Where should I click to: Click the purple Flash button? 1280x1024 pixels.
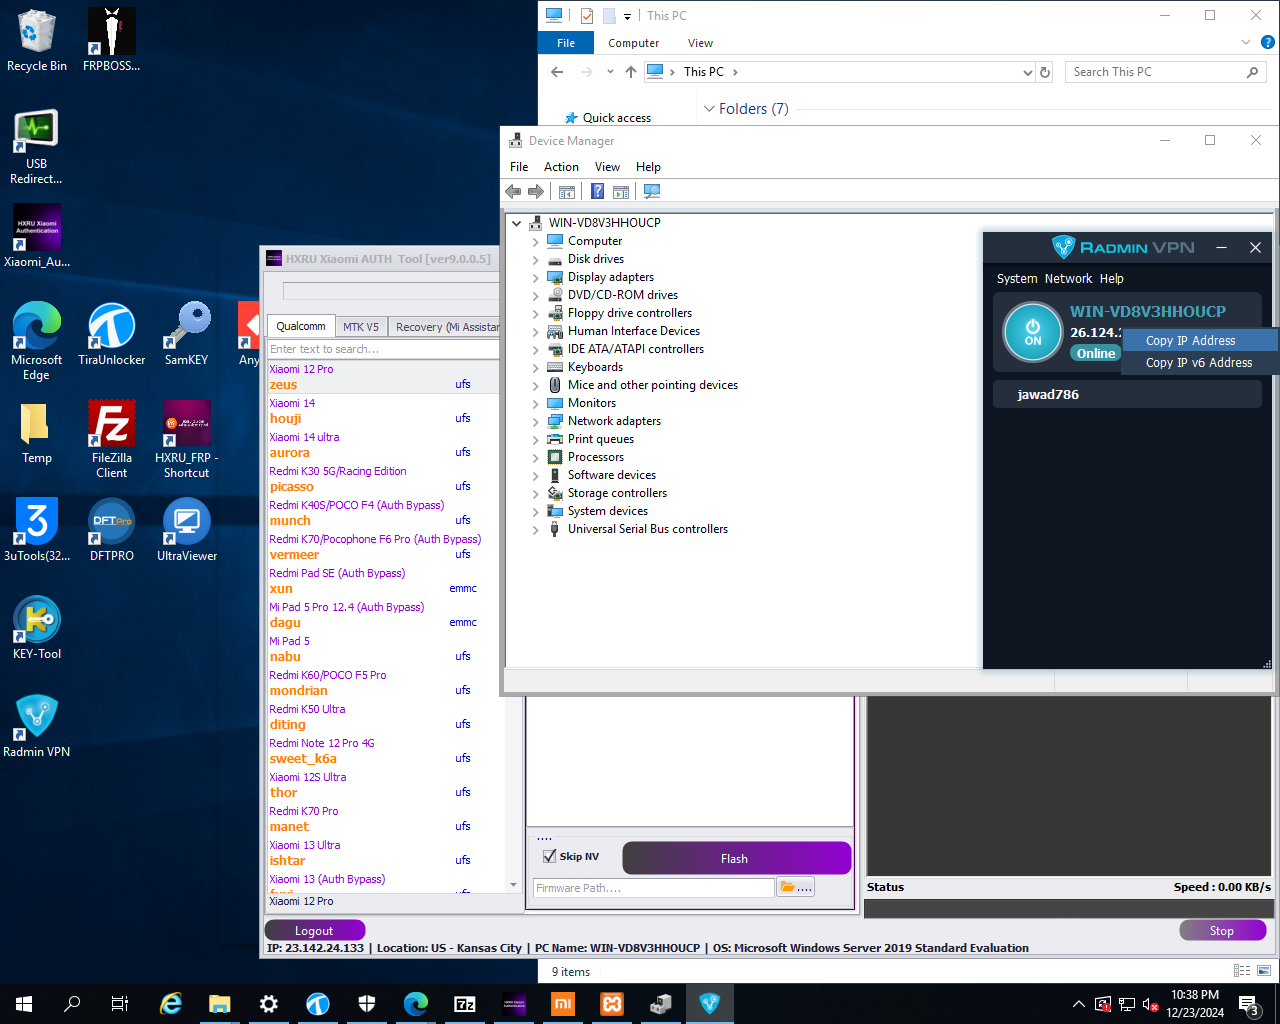pos(736,858)
